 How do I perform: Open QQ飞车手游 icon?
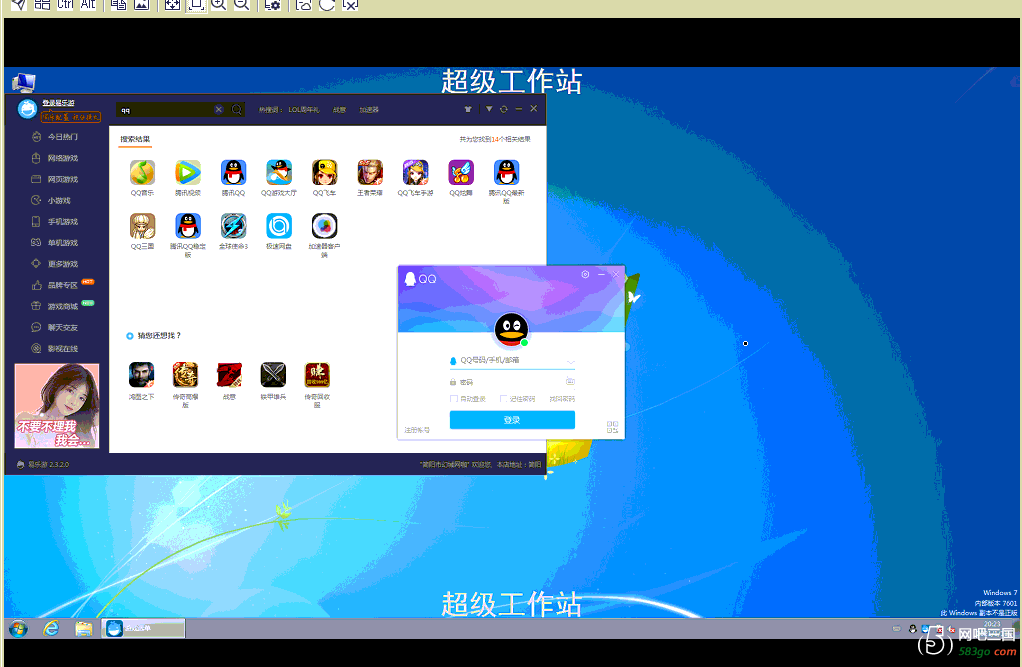click(x=415, y=173)
